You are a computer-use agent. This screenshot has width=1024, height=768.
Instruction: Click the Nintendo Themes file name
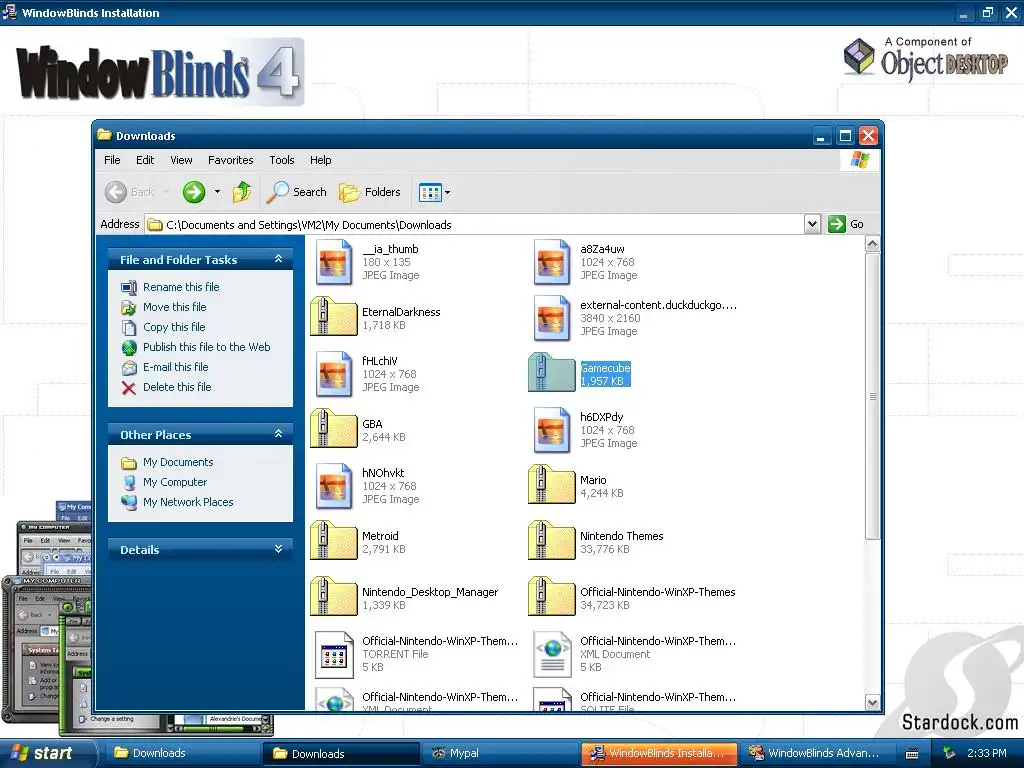[x=622, y=536]
